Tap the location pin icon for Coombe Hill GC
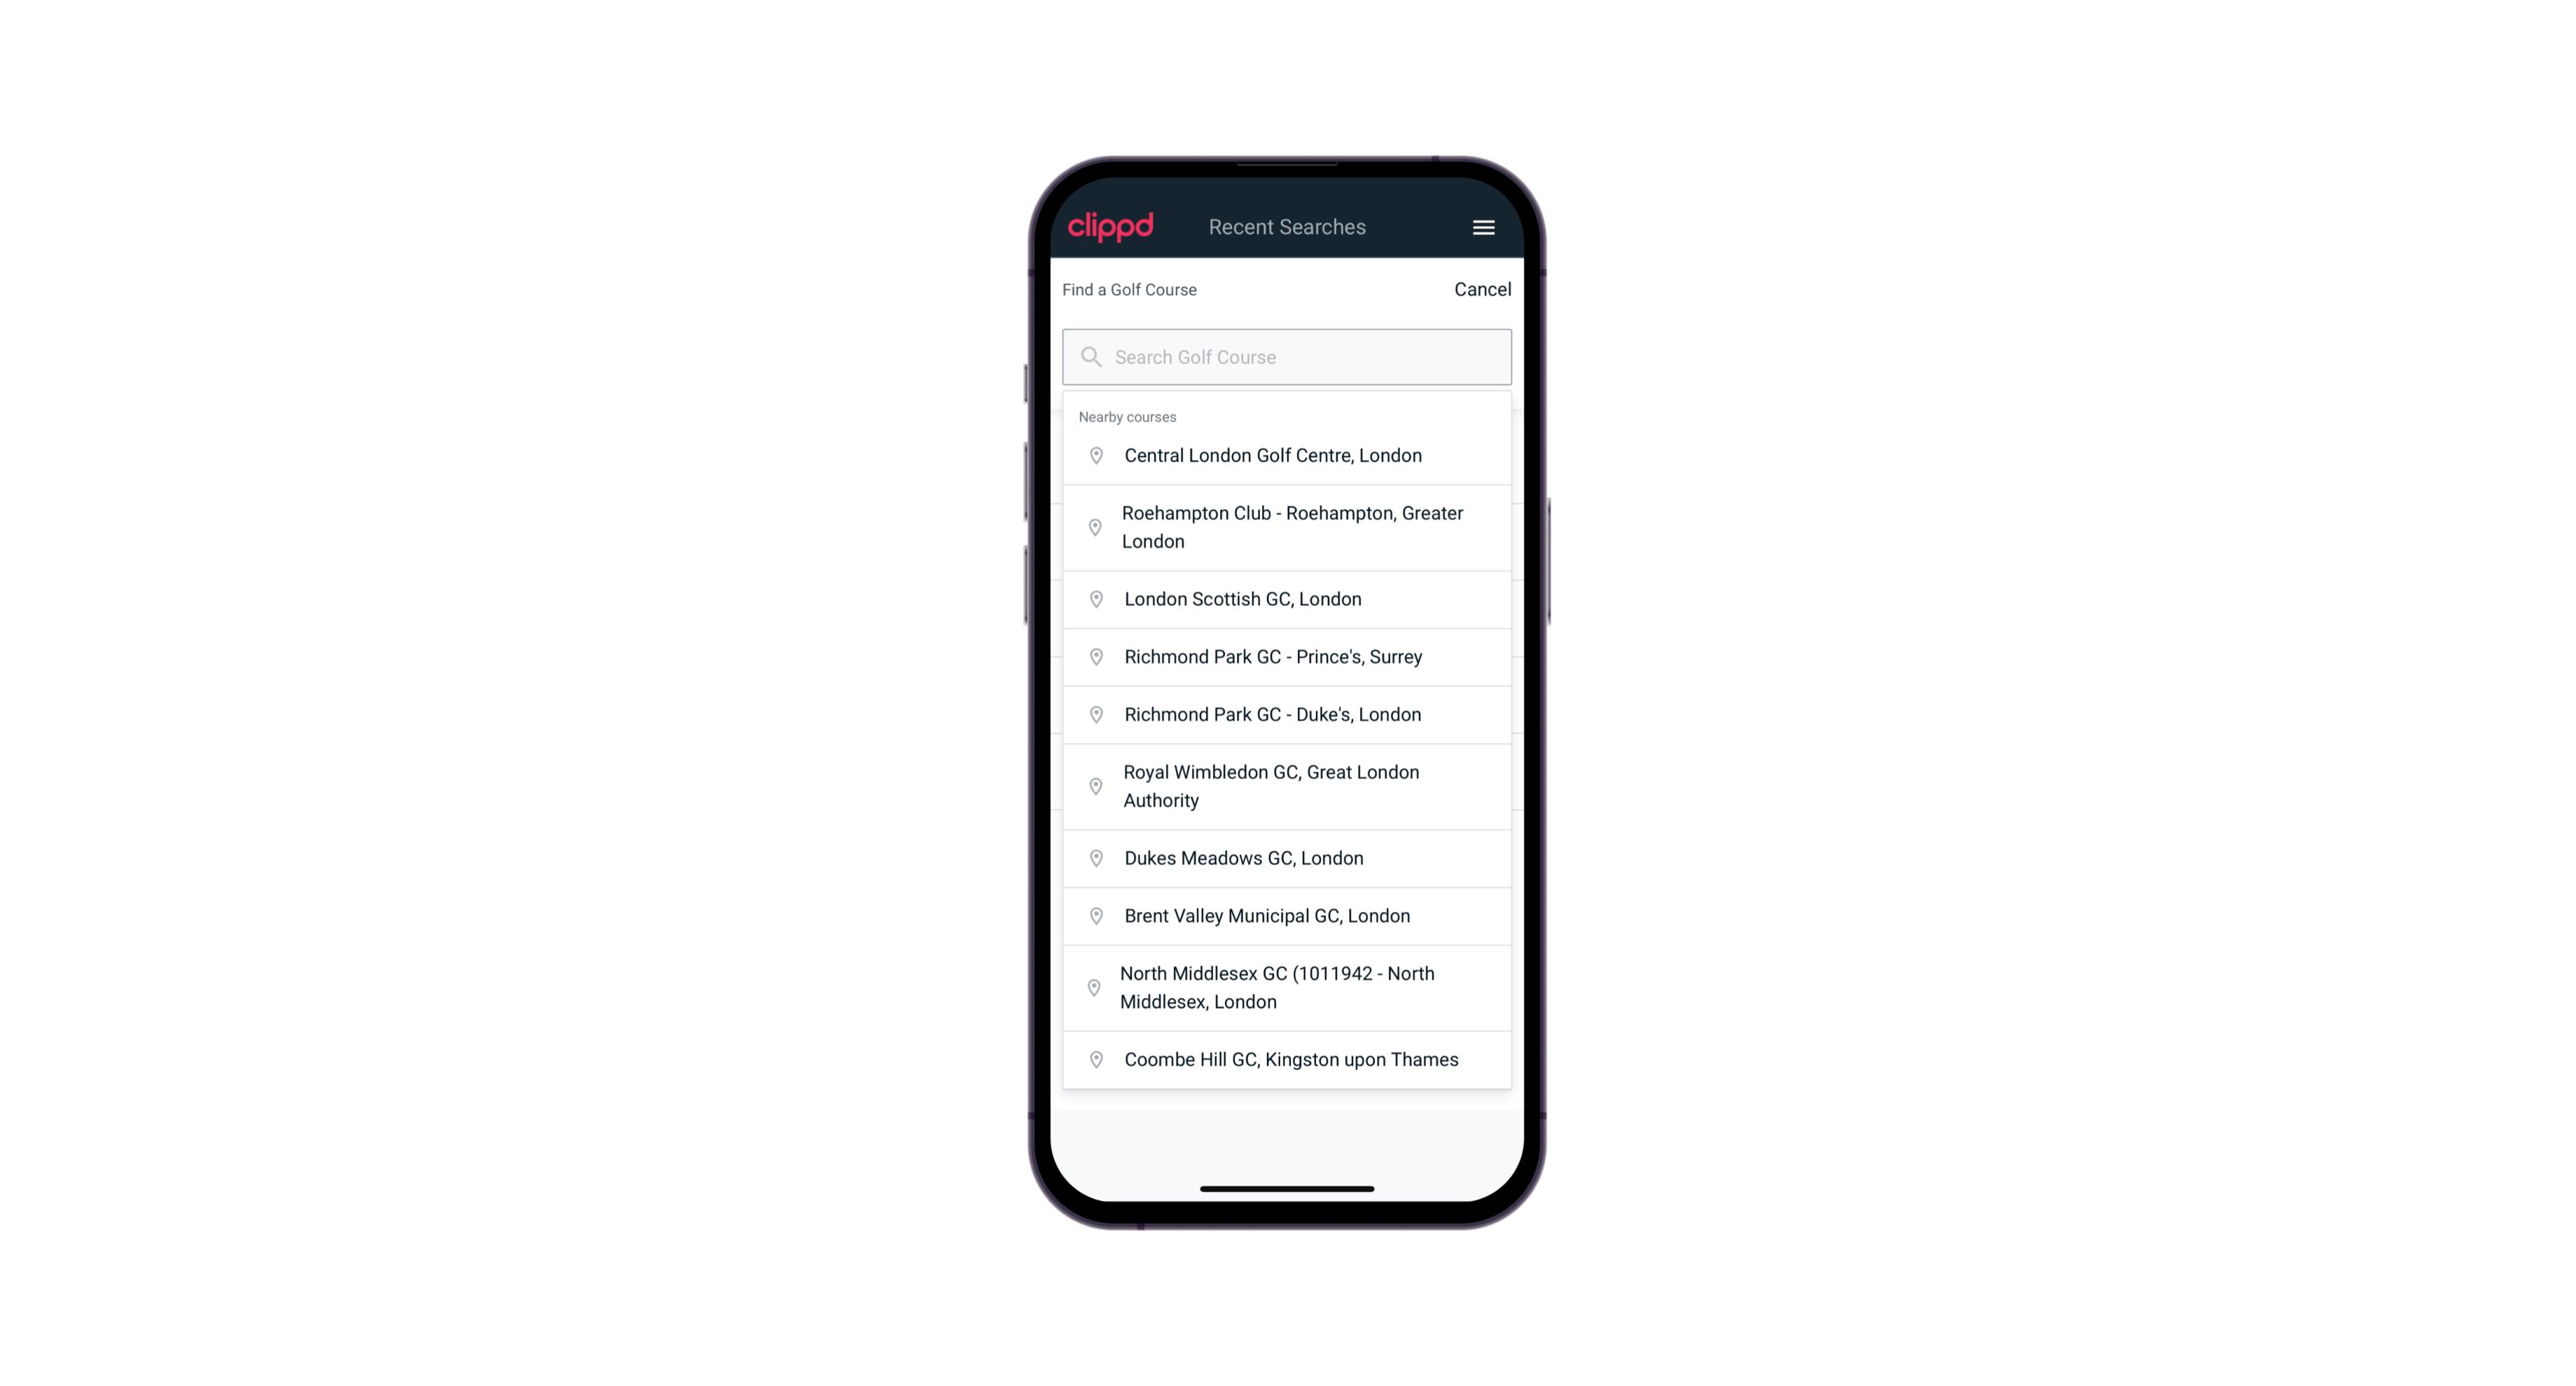The height and width of the screenshot is (1386, 2576). 1093,1058
